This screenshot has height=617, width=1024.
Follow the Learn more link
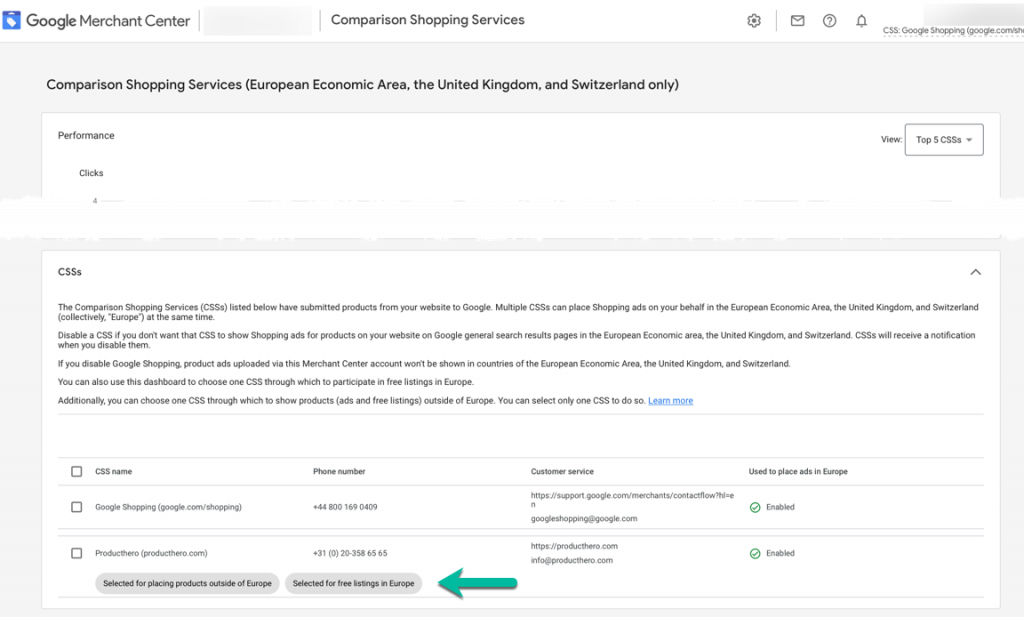(x=670, y=401)
